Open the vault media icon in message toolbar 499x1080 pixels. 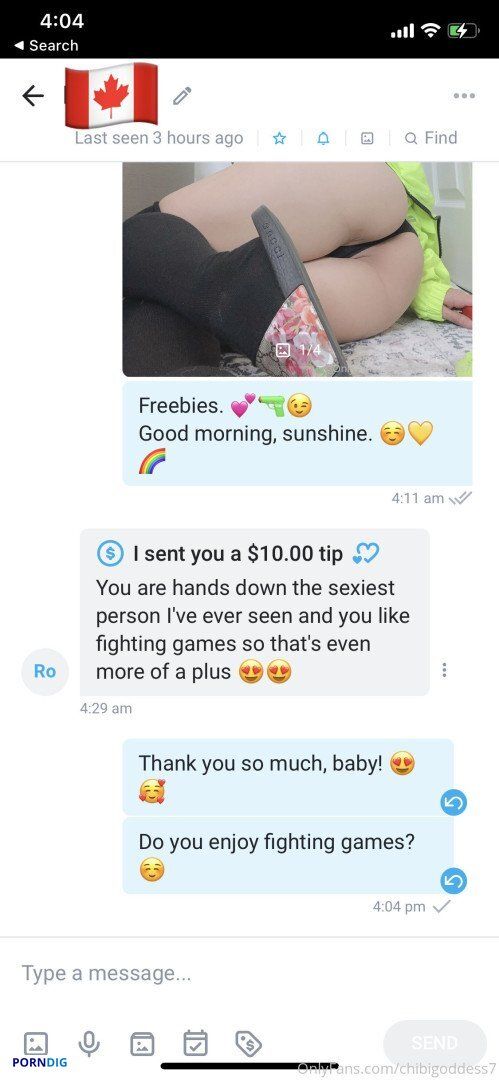[x=143, y=1043]
